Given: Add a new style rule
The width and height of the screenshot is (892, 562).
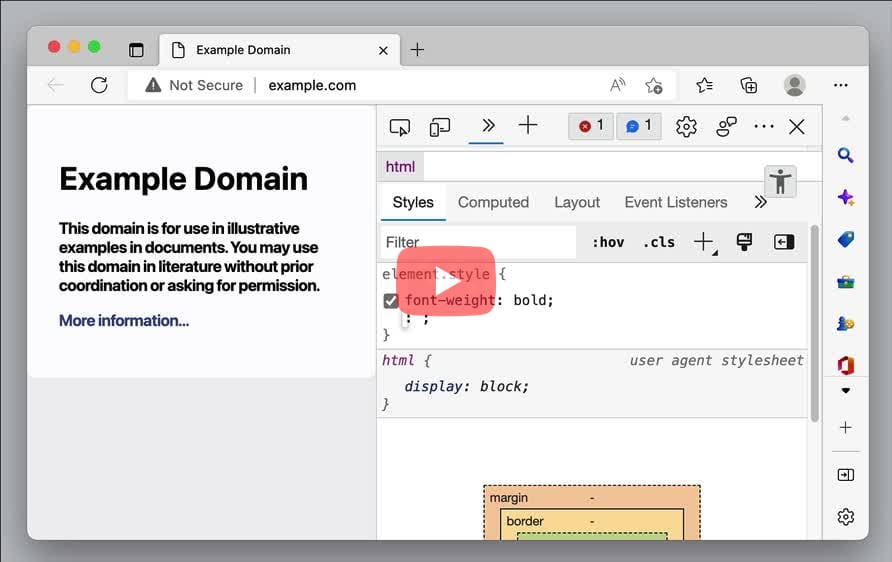Looking at the screenshot, I should [x=704, y=242].
